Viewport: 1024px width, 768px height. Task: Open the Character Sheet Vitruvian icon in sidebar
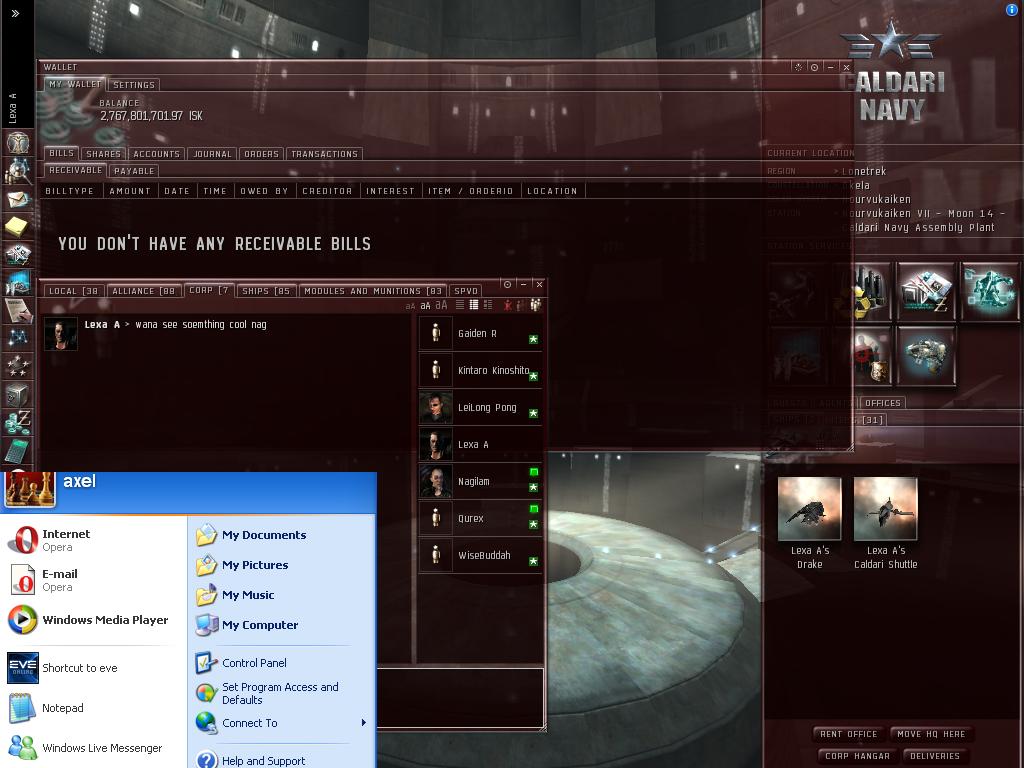18,142
